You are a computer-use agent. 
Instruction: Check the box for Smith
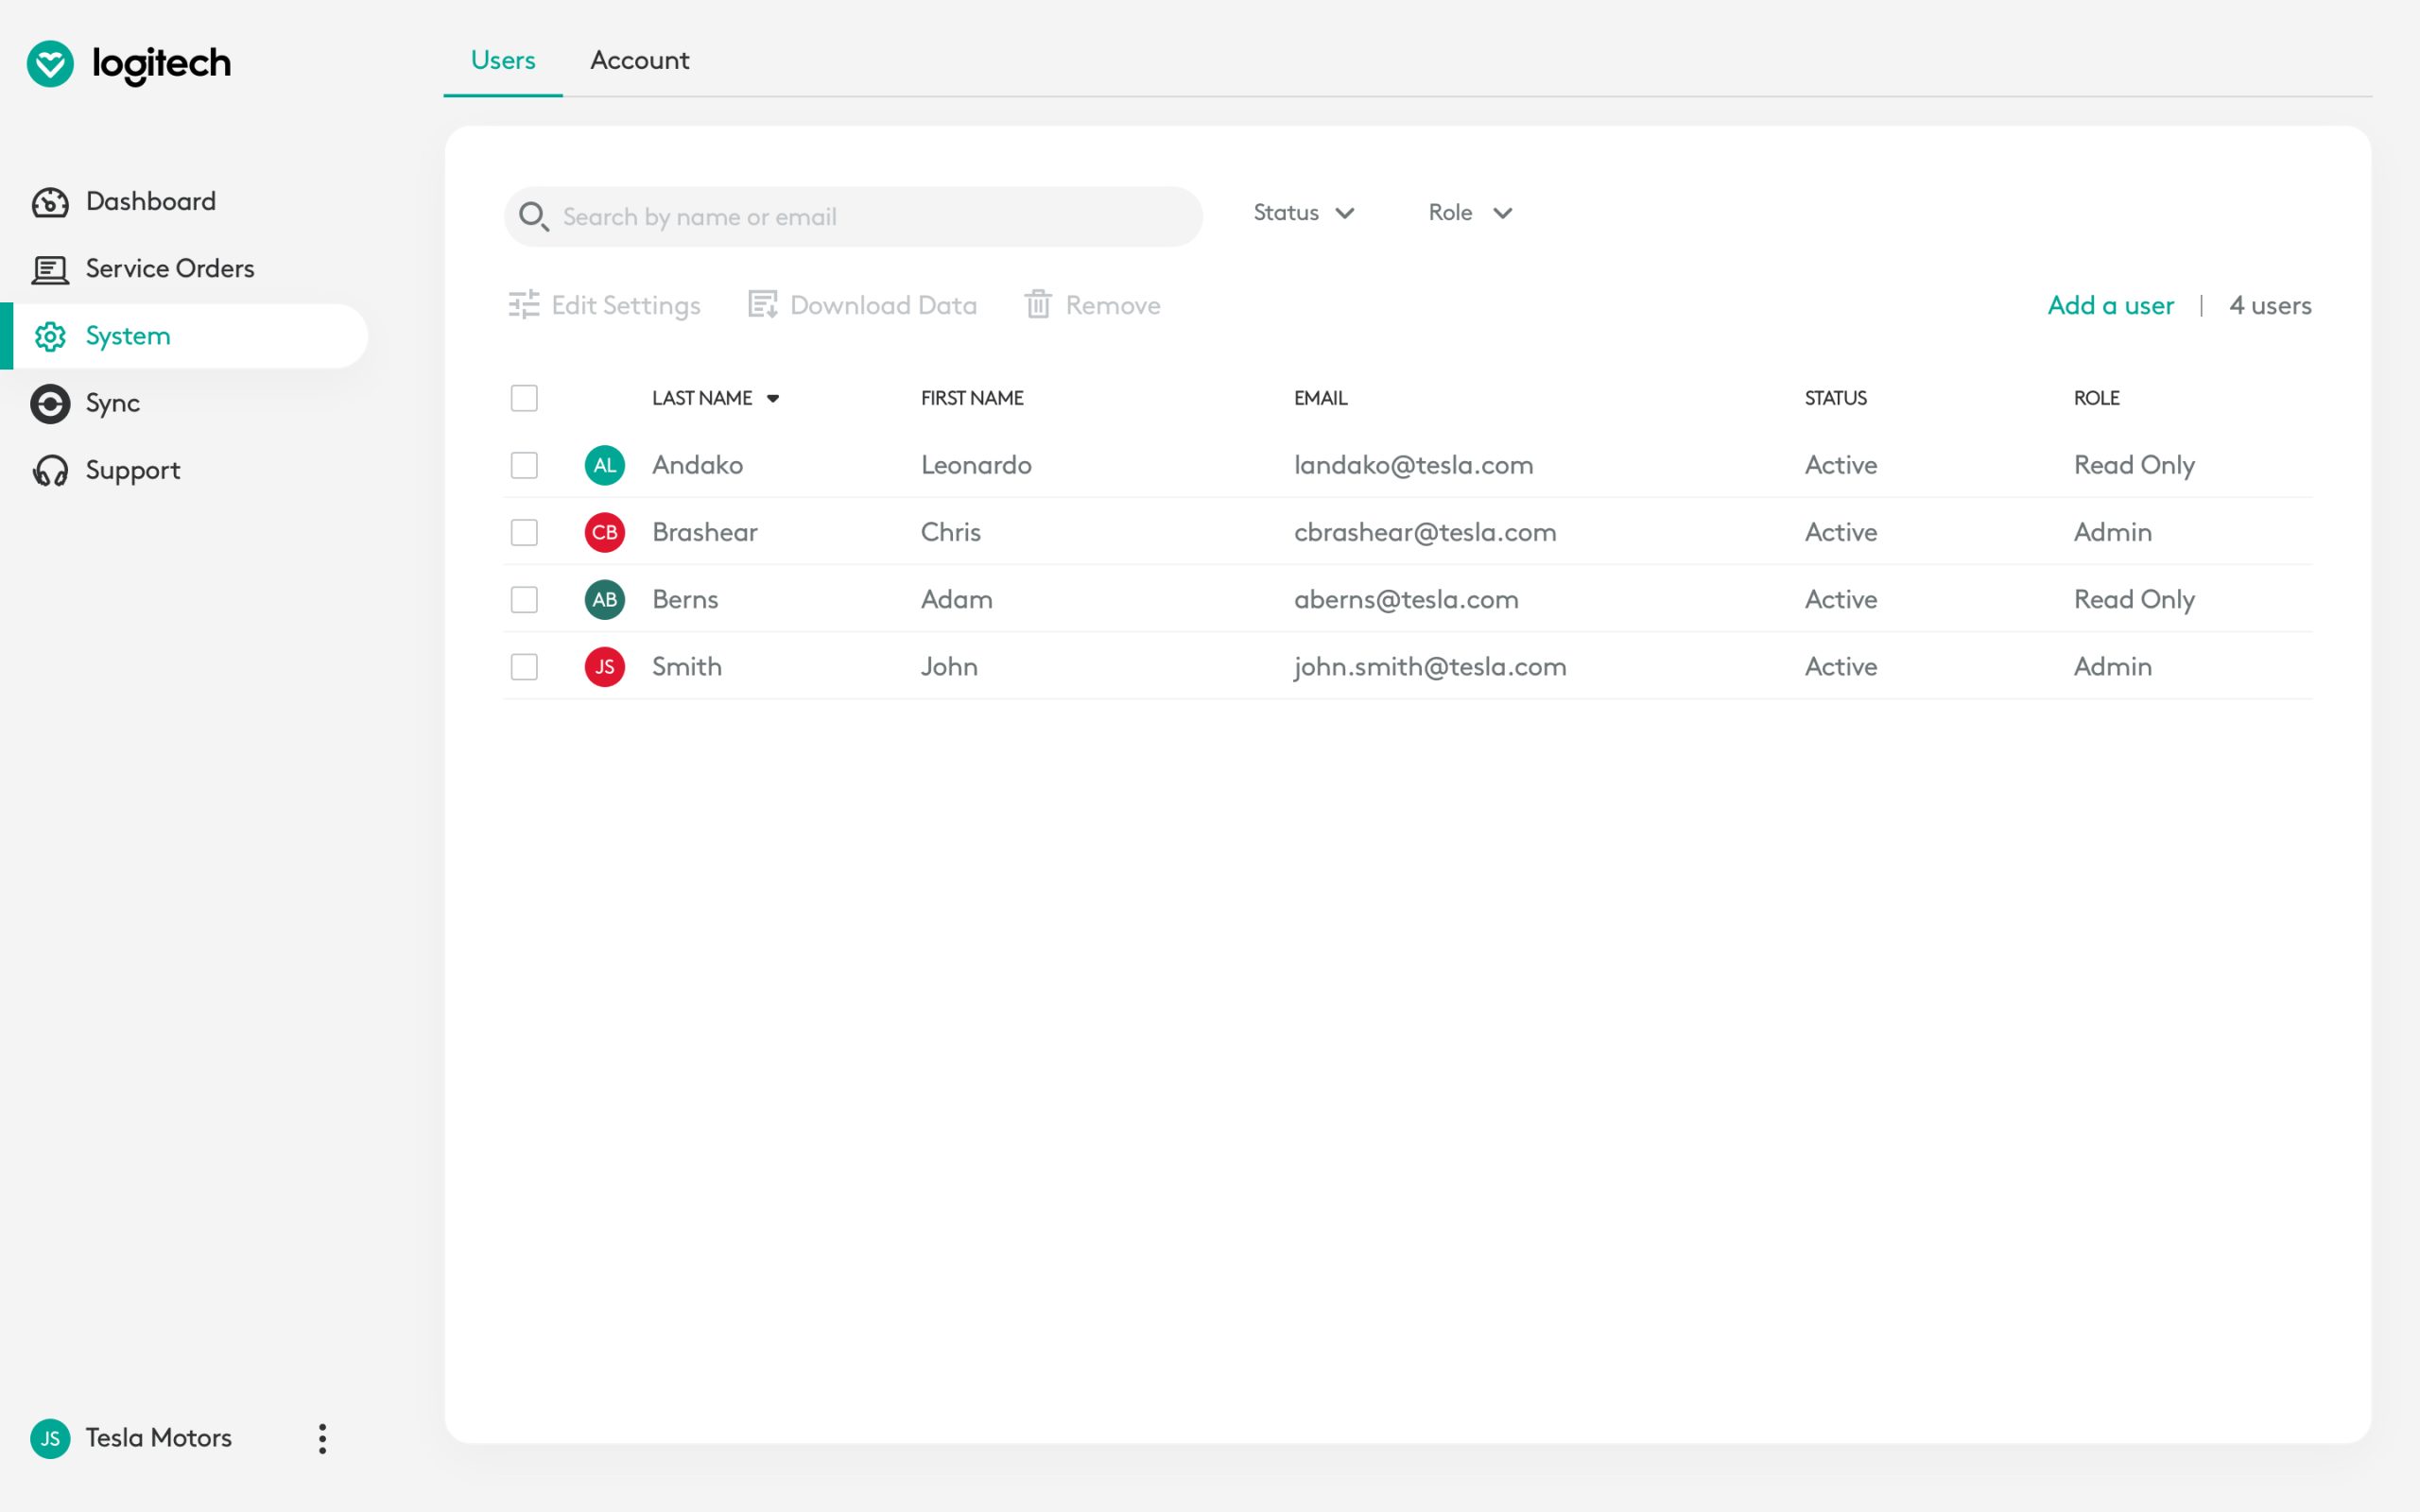click(524, 666)
